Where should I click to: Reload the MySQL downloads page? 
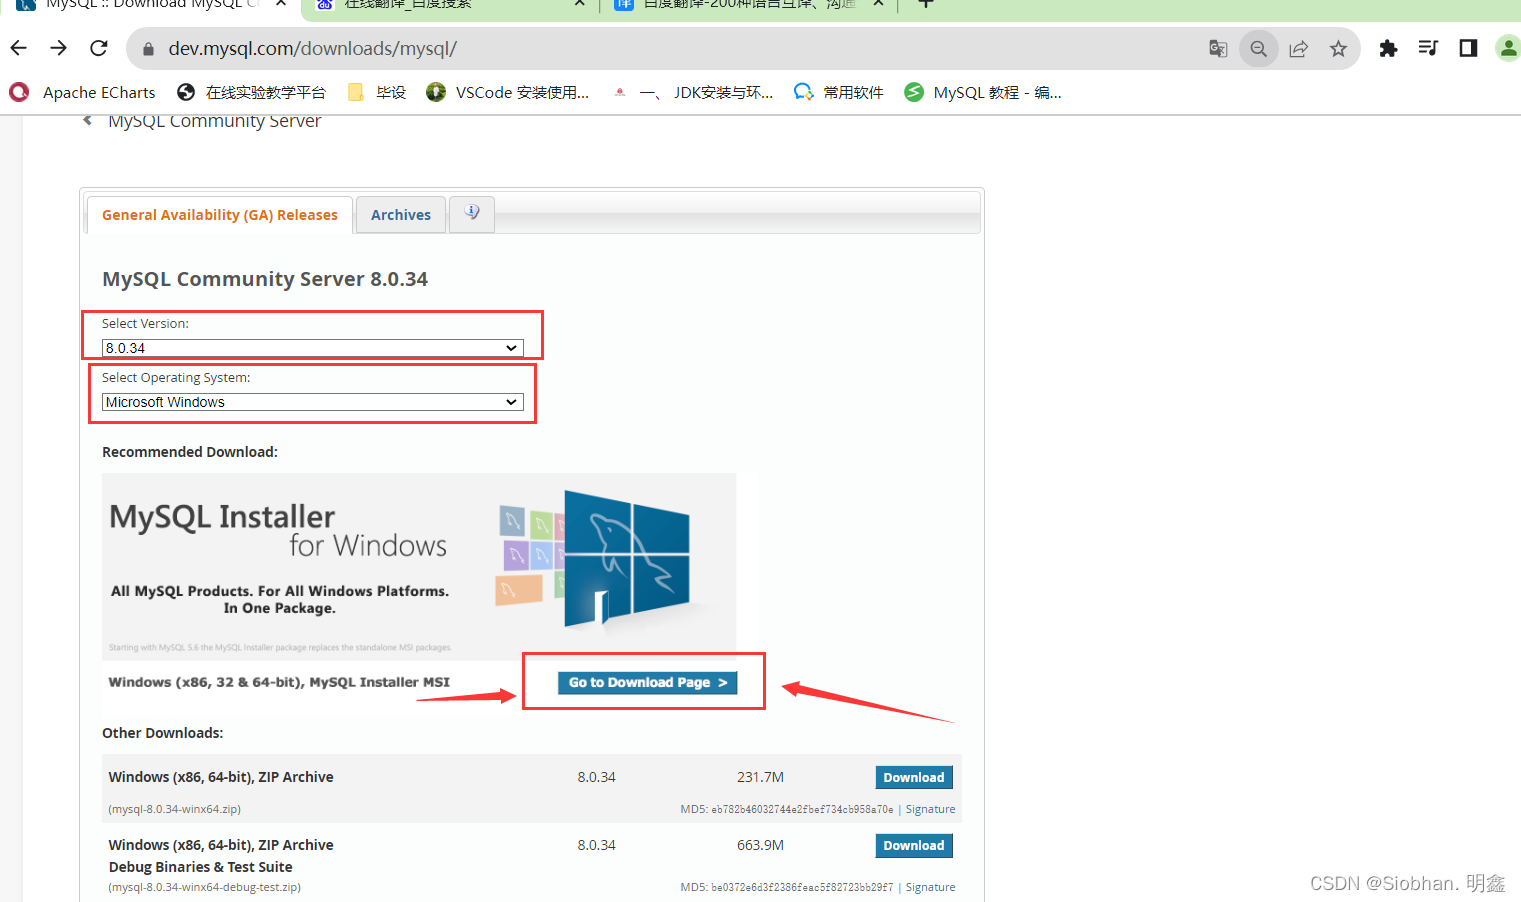coord(98,48)
